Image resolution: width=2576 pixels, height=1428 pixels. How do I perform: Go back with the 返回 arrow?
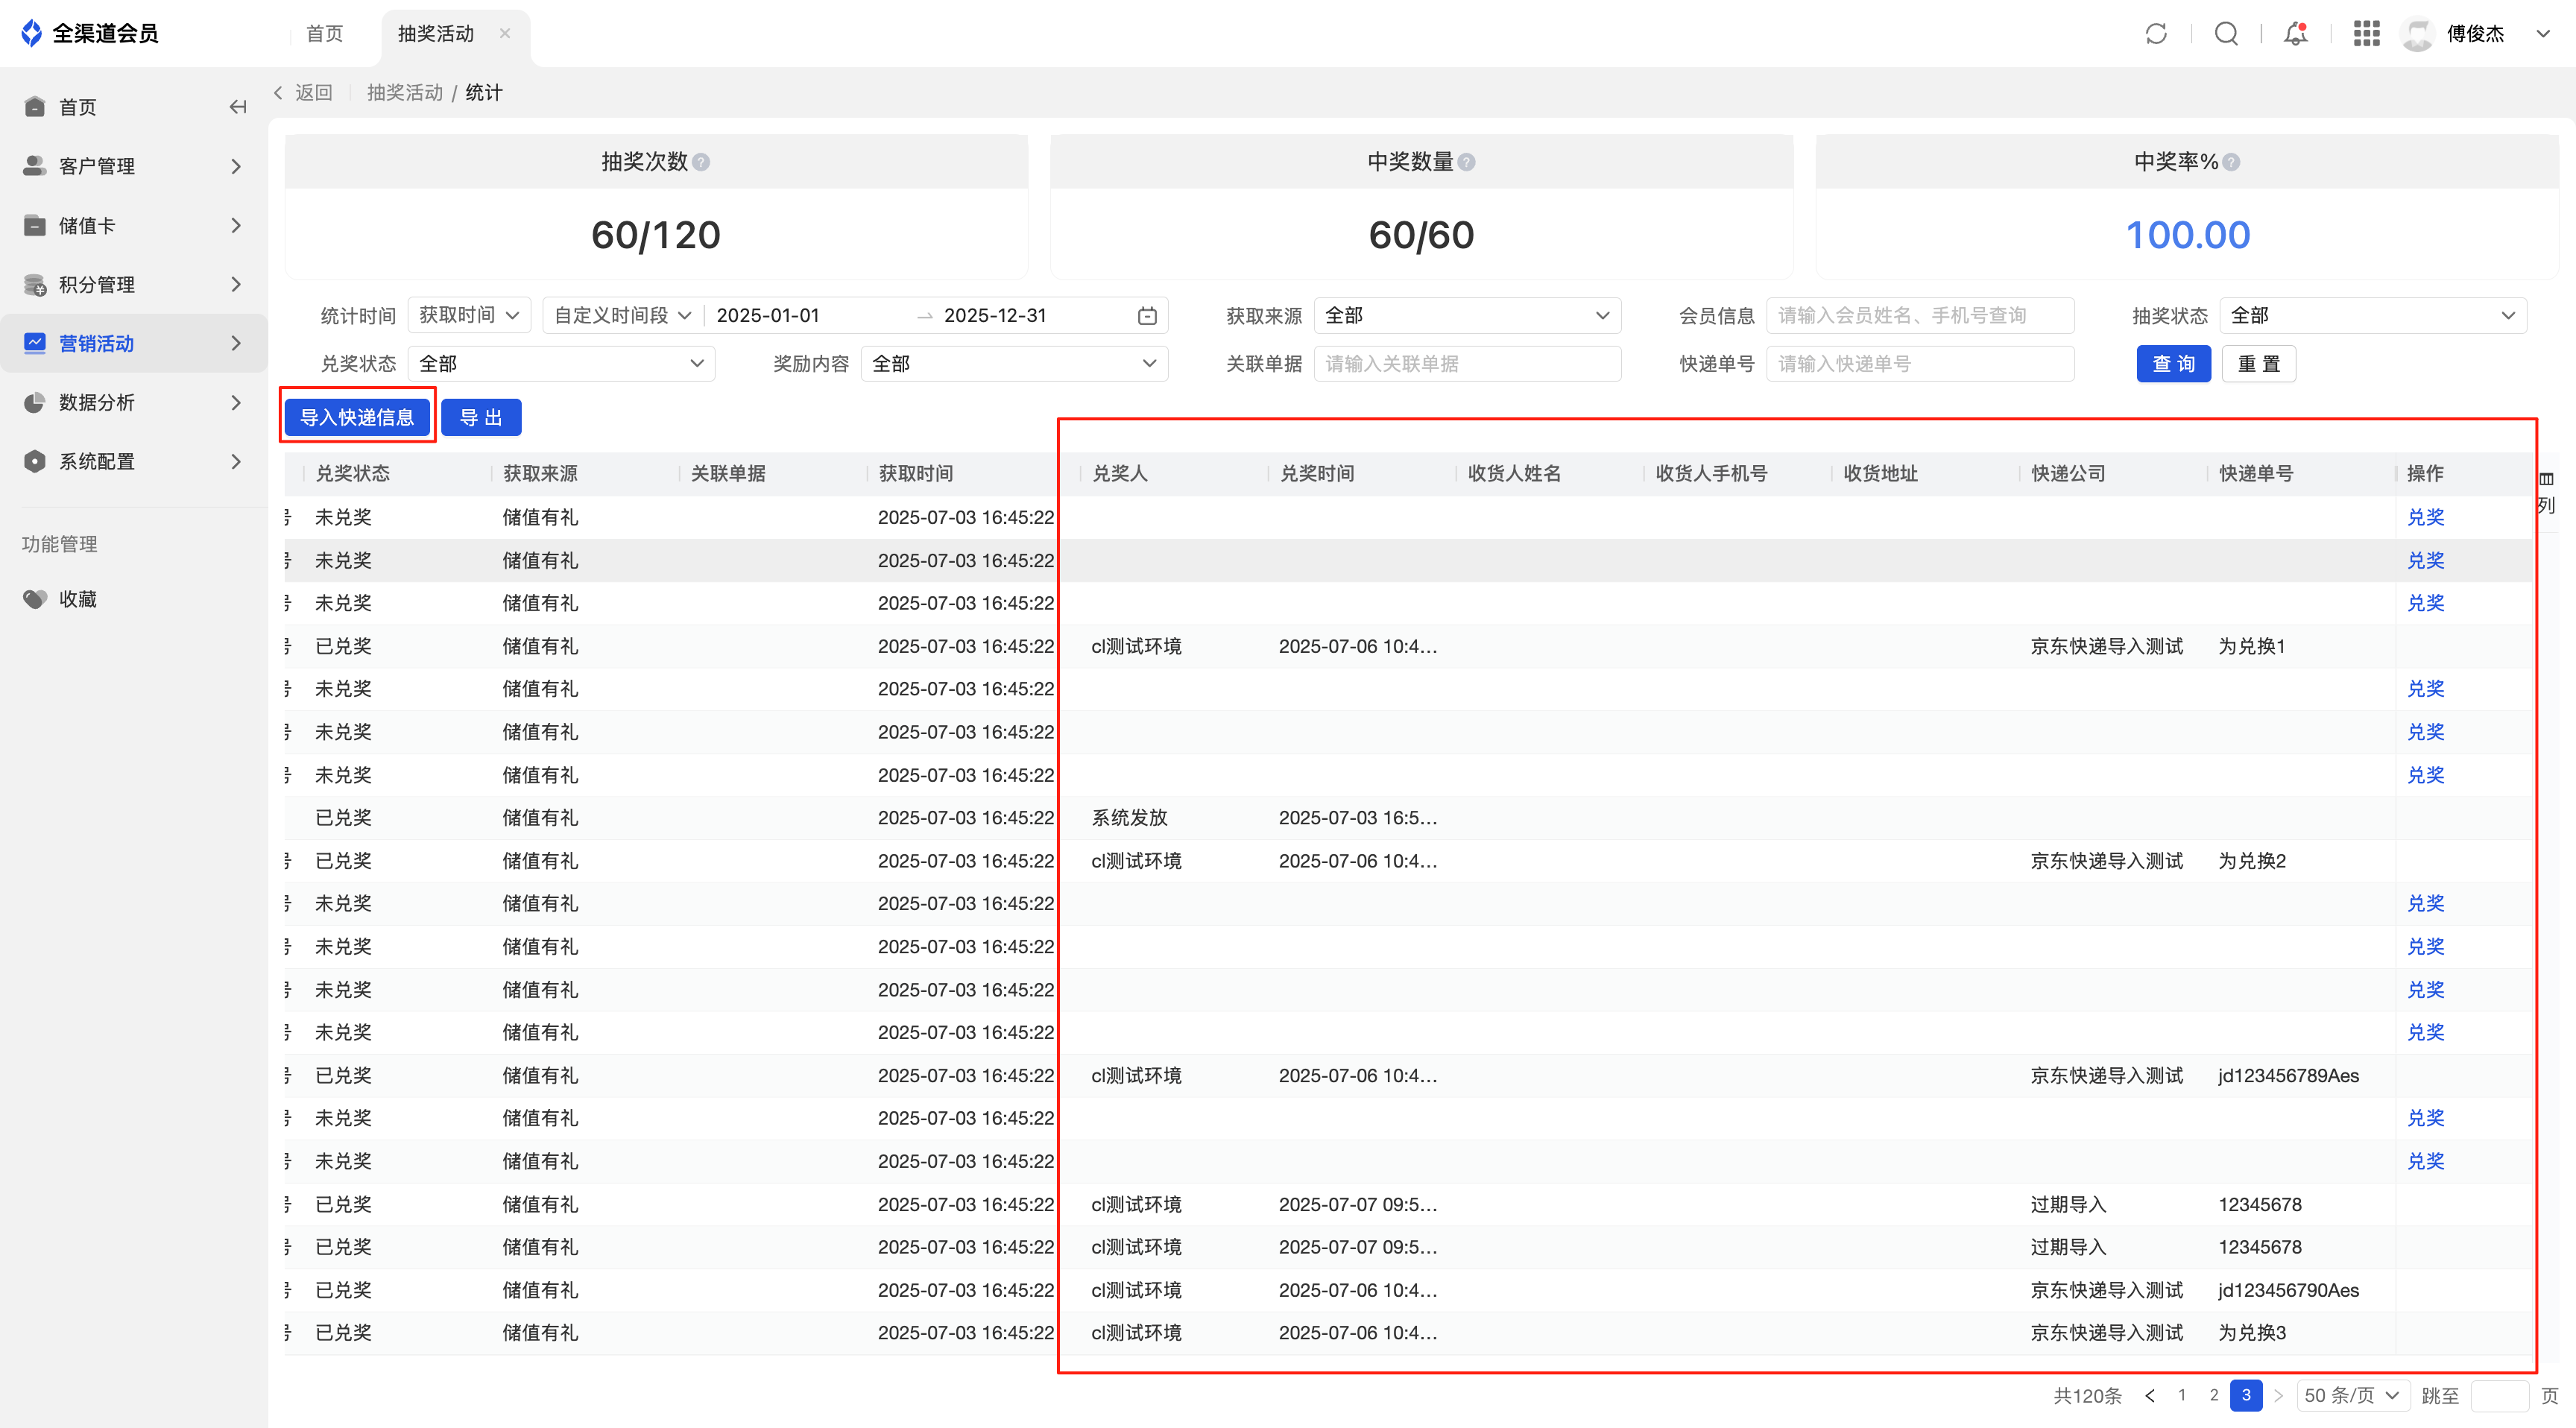coord(303,92)
